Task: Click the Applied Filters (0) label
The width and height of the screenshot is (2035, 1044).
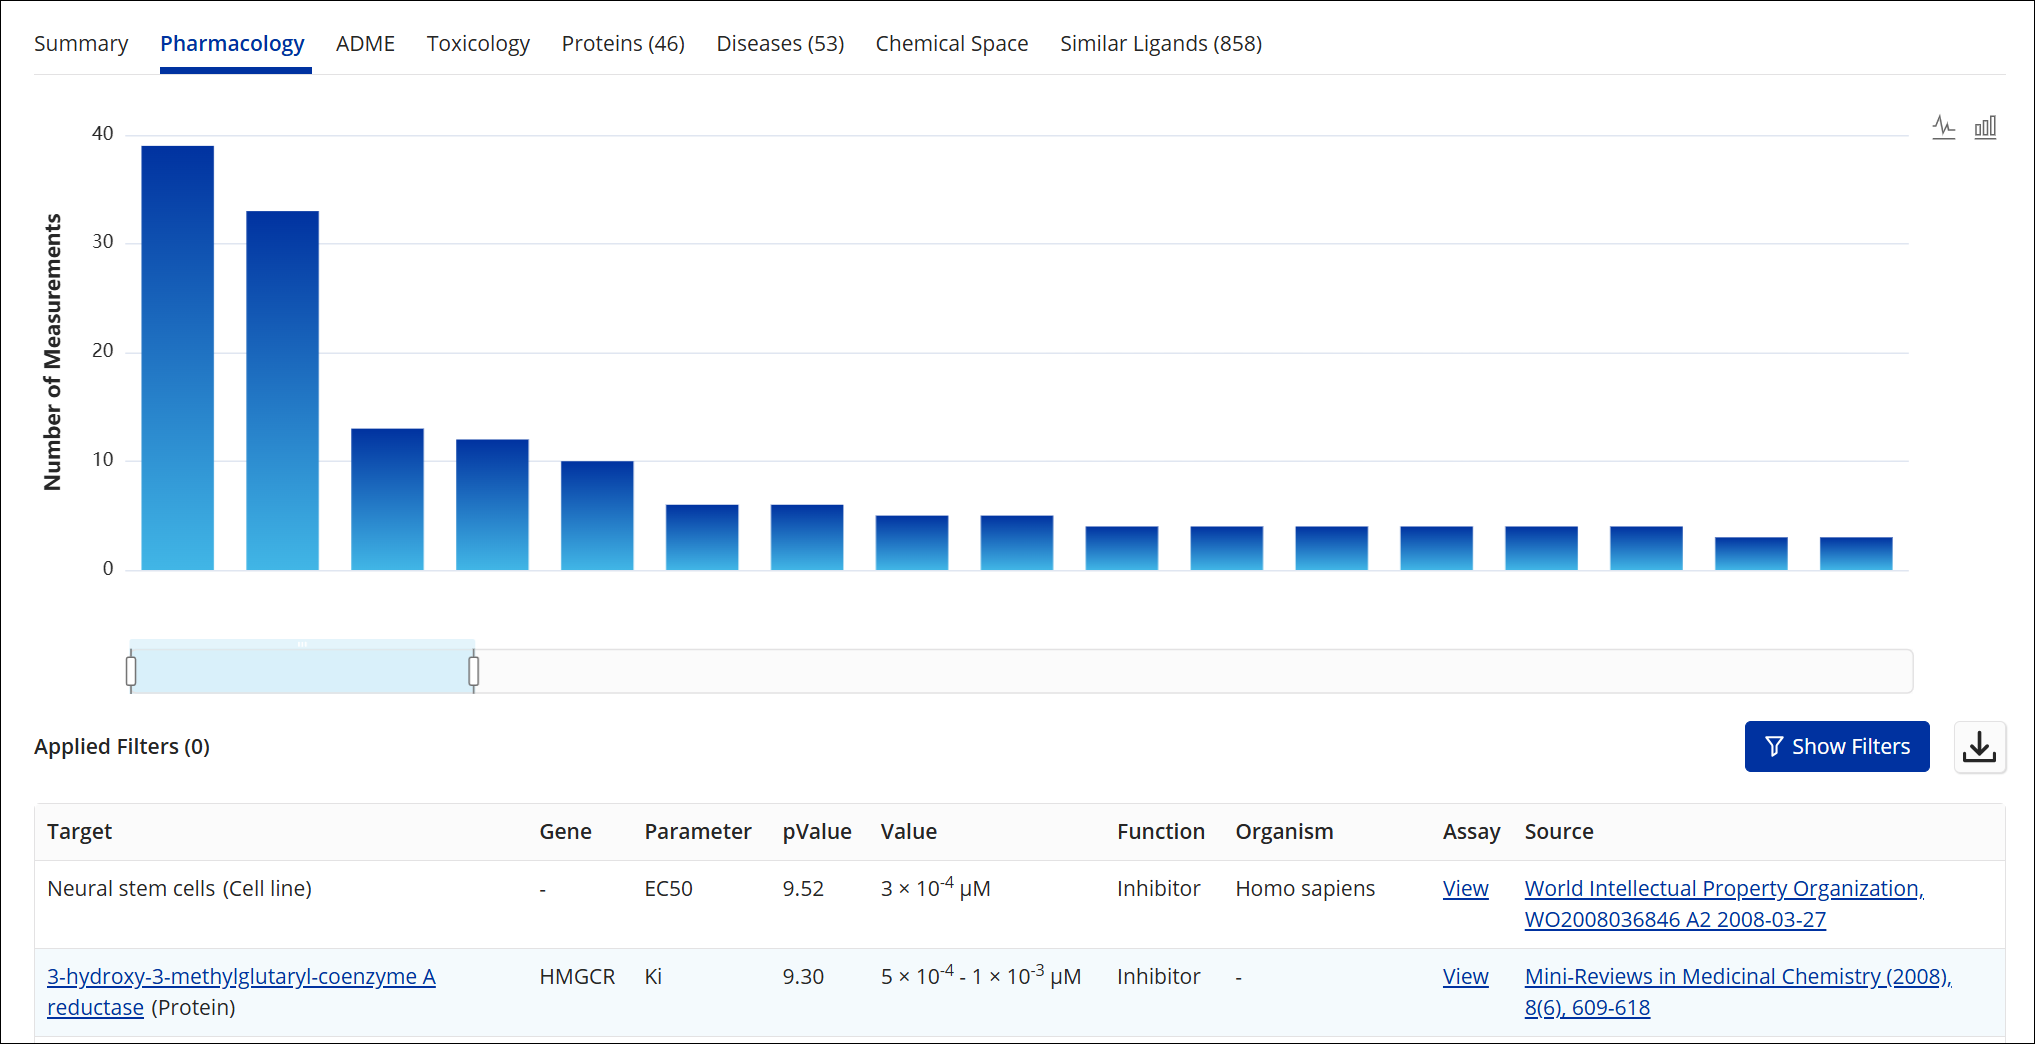Action: coord(122,747)
